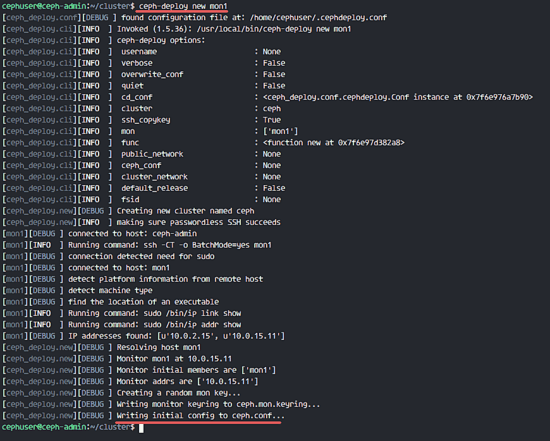Click the "Creating a random mon key..." line

pos(179,393)
